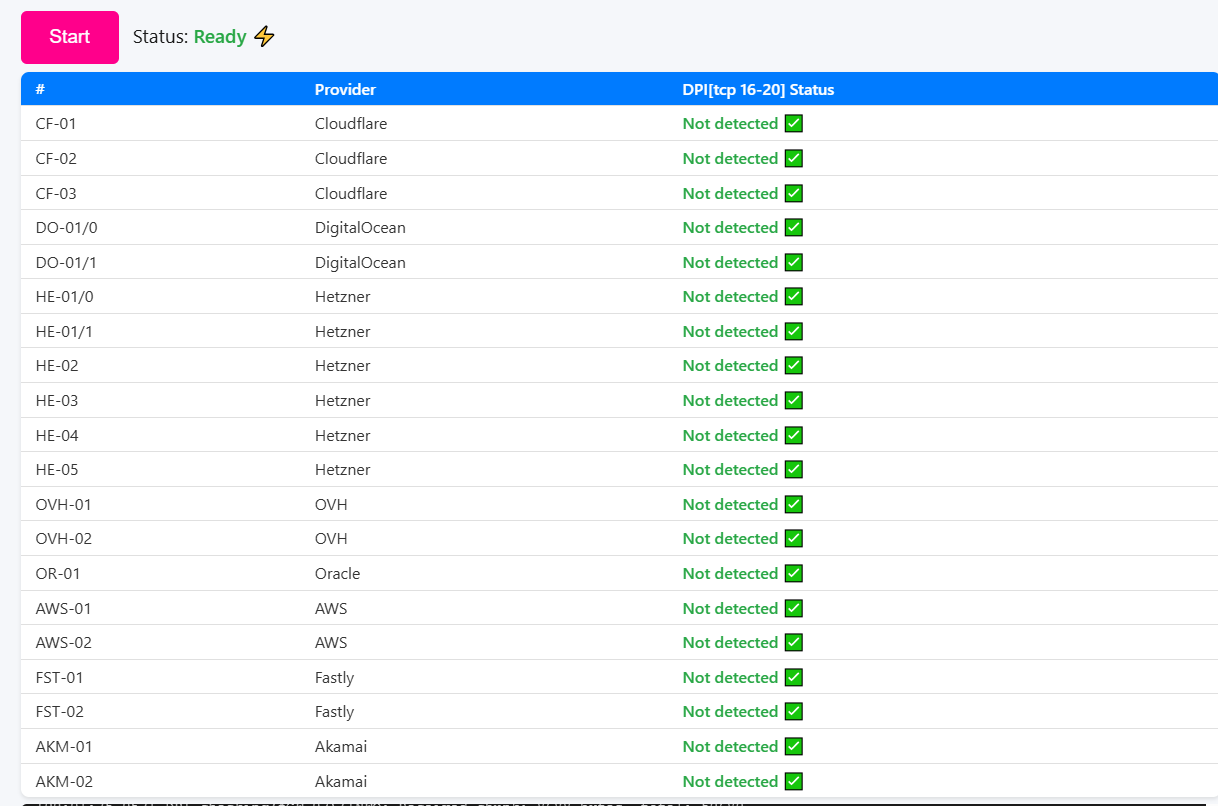The height and width of the screenshot is (806, 1218).
Task: Click the lightning bolt status icon
Action: tap(264, 37)
